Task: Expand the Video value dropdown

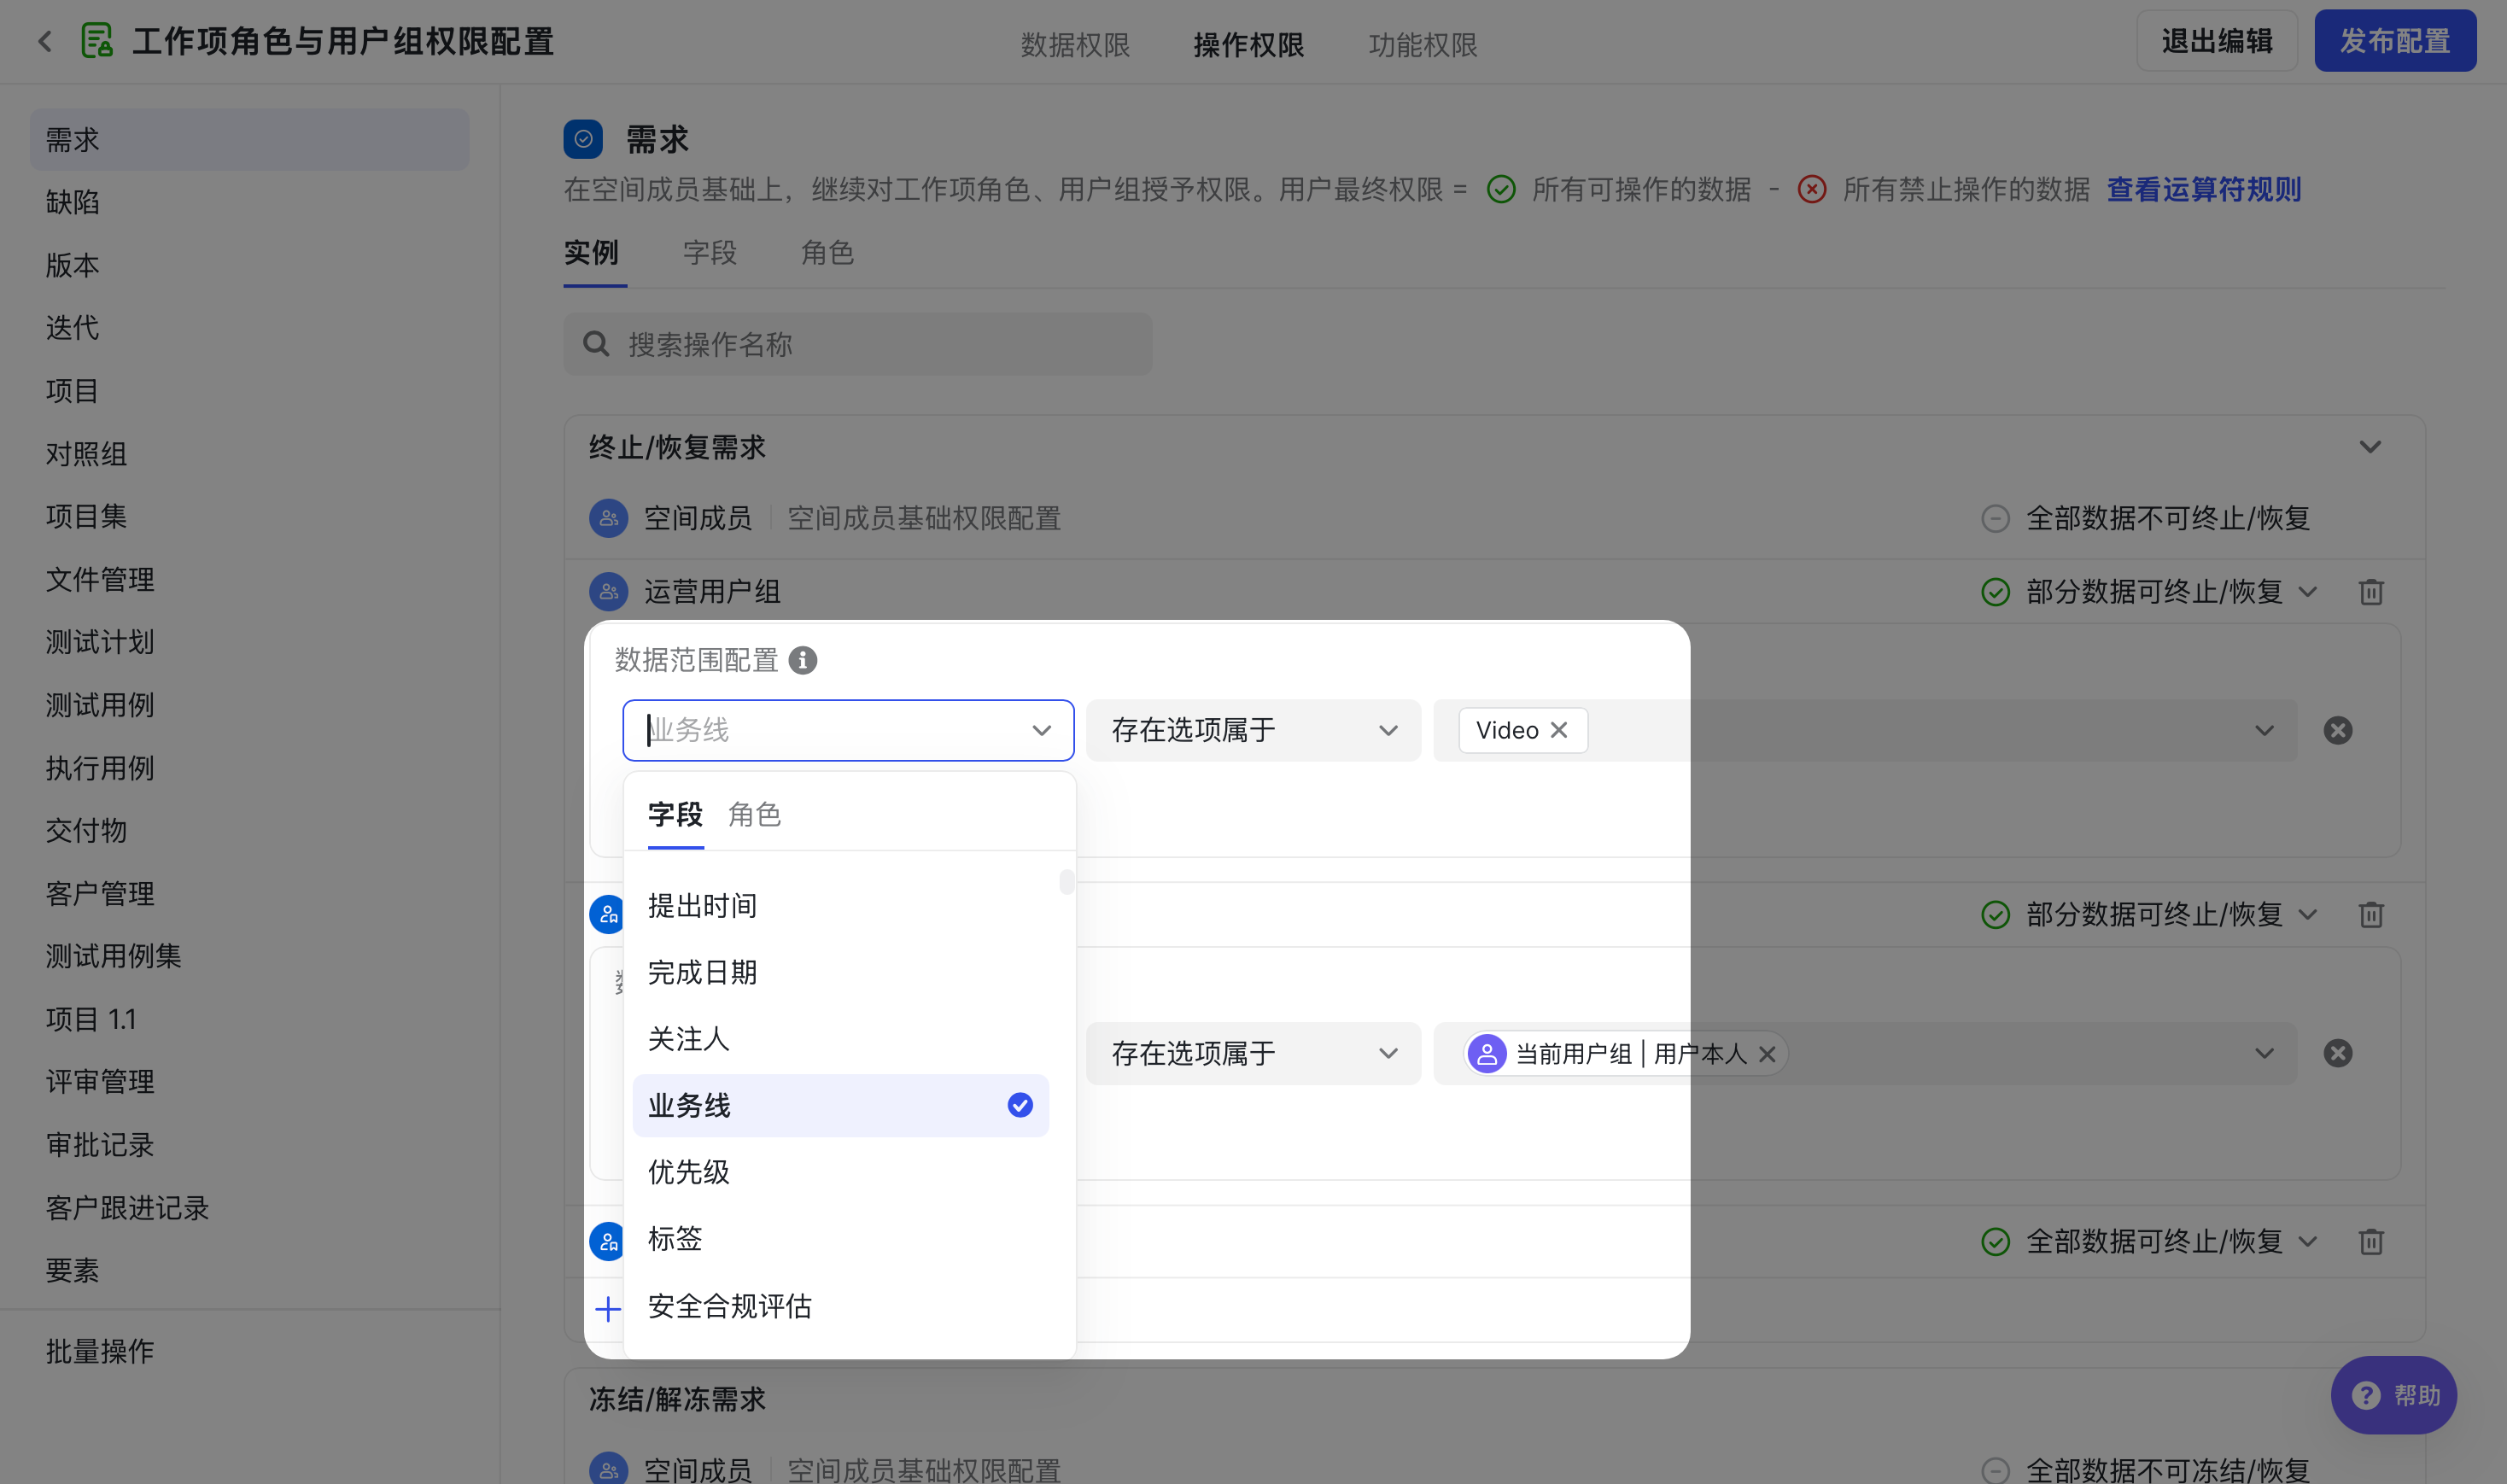Action: (2264, 730)
